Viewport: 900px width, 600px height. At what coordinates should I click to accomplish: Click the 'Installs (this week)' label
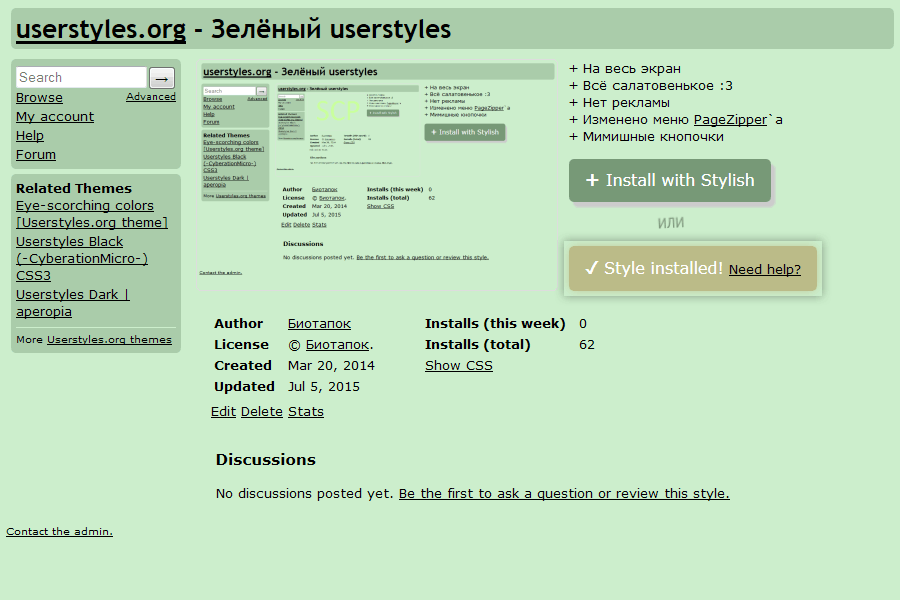click(495, 324)
